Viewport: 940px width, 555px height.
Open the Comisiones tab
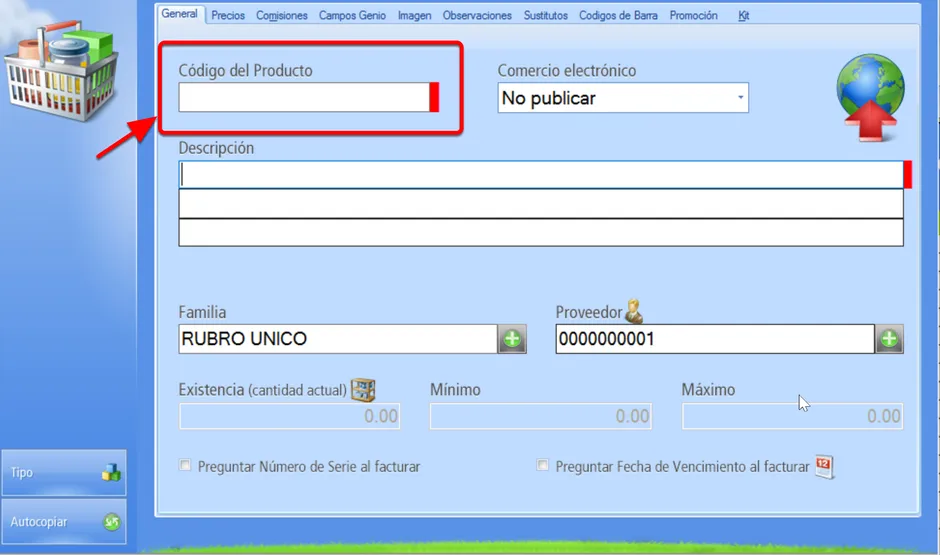coord(282,16)
